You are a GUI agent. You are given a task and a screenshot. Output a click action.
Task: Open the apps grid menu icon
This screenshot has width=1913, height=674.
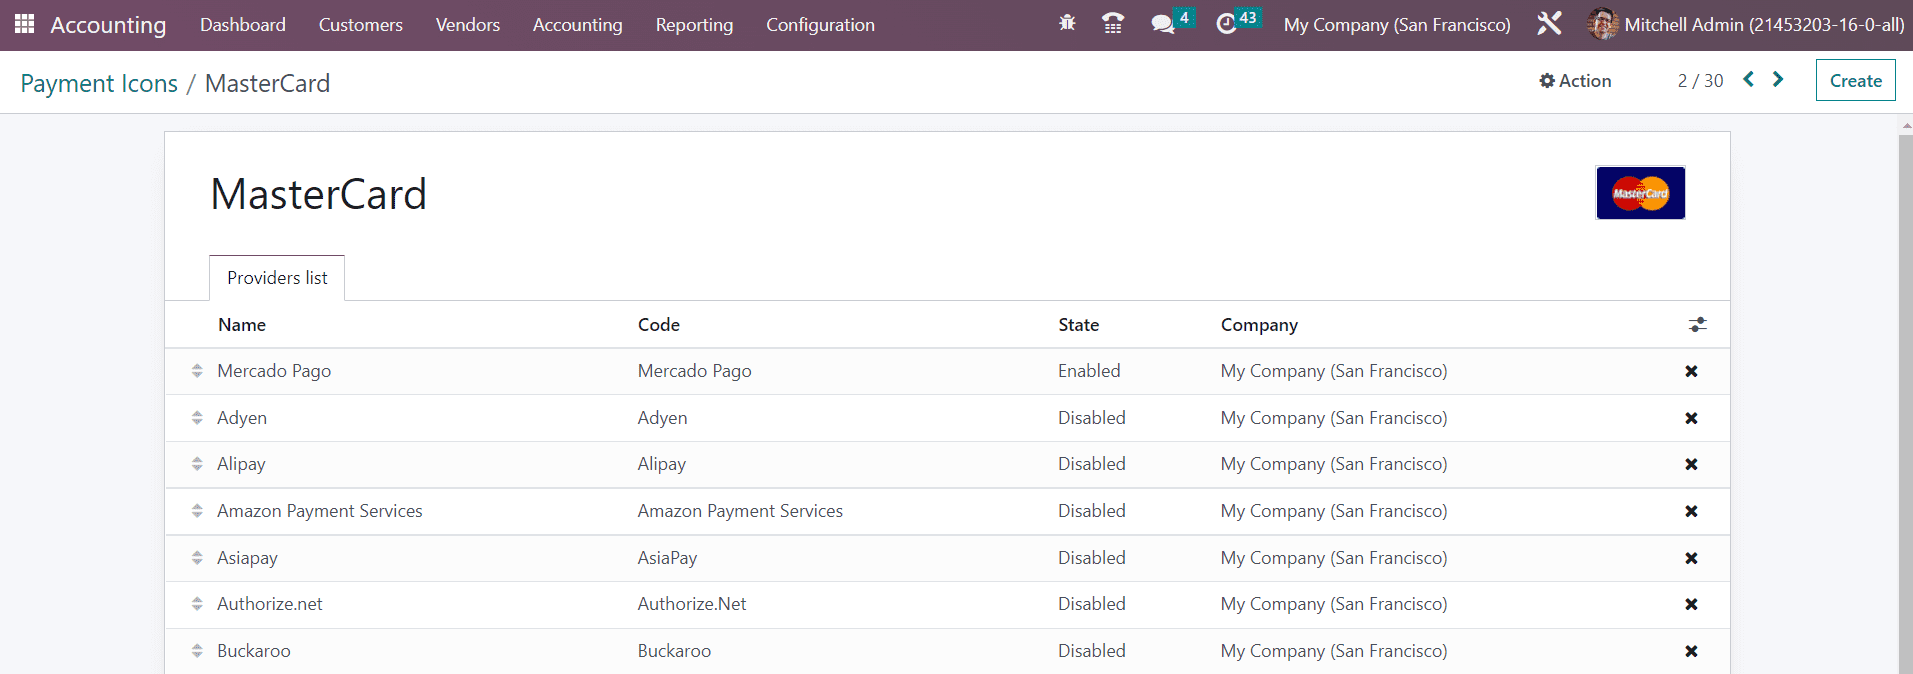click(24, 24)
